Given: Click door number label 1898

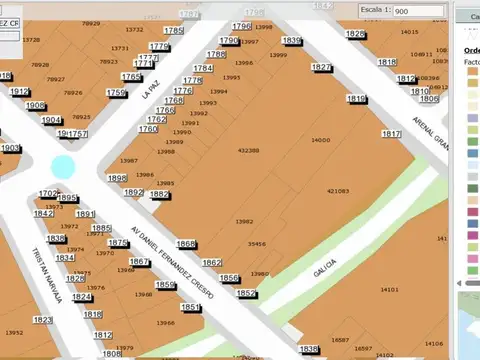Looking at the screenshot, I should (x=117, y=178).
